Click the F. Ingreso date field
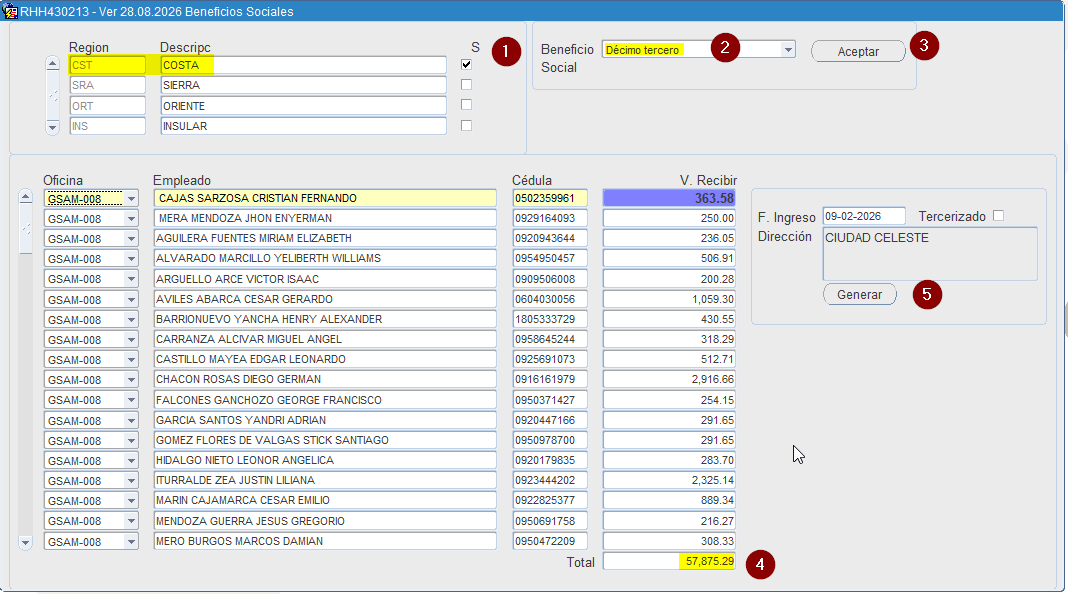The height and width of the screenshot is (594, 1068). 864,216
